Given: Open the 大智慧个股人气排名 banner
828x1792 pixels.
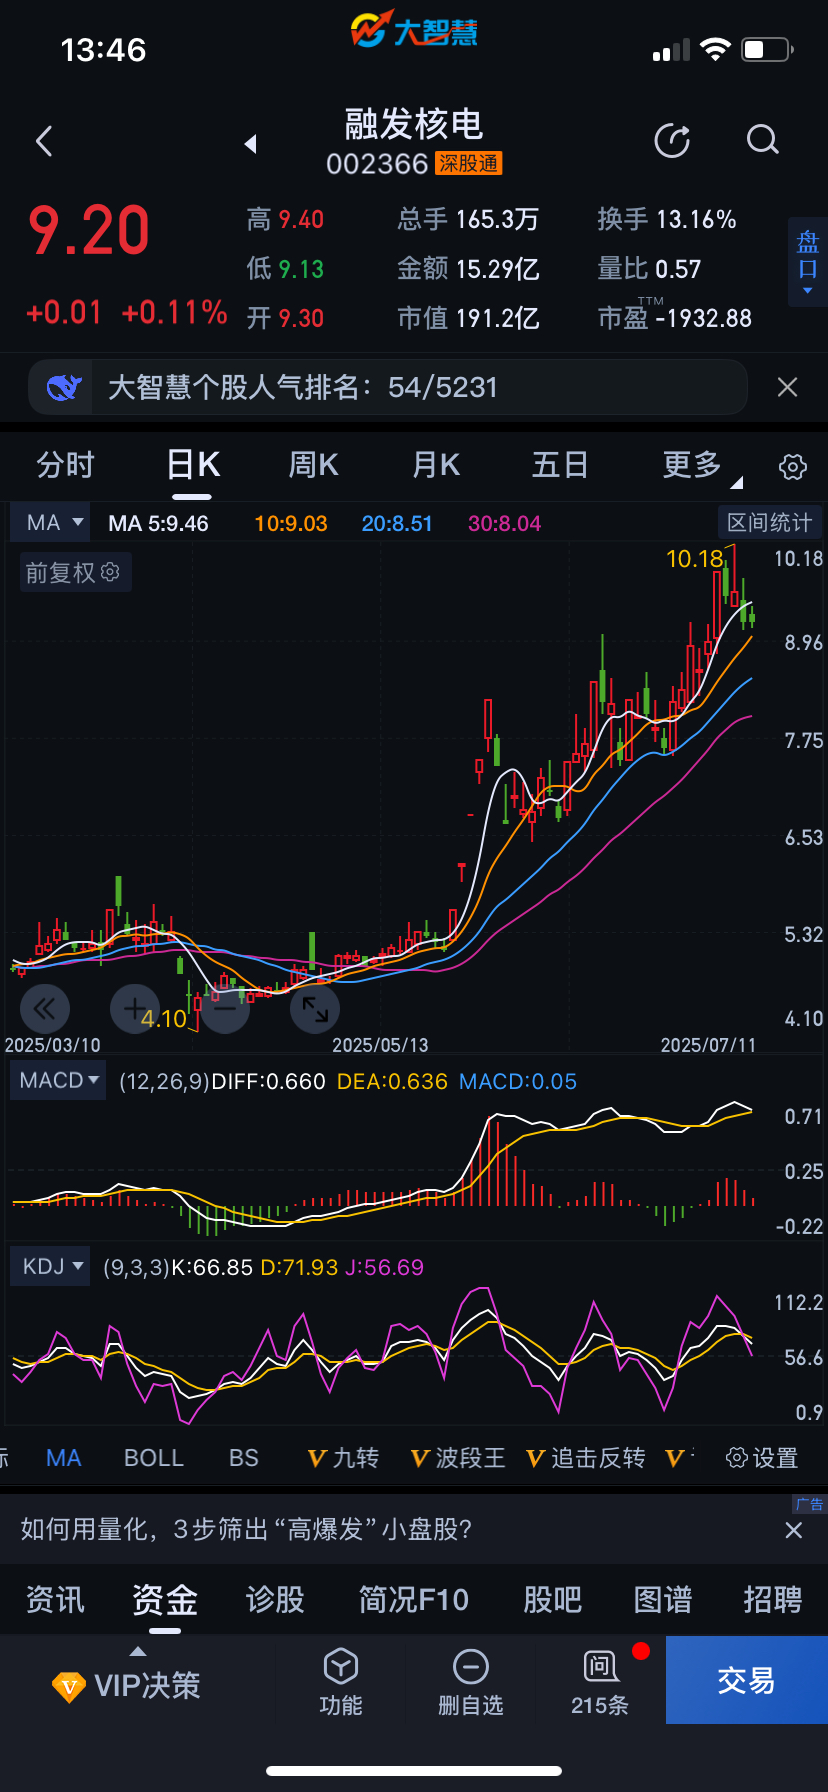Looking at the screenshot, I should point(387,387).
